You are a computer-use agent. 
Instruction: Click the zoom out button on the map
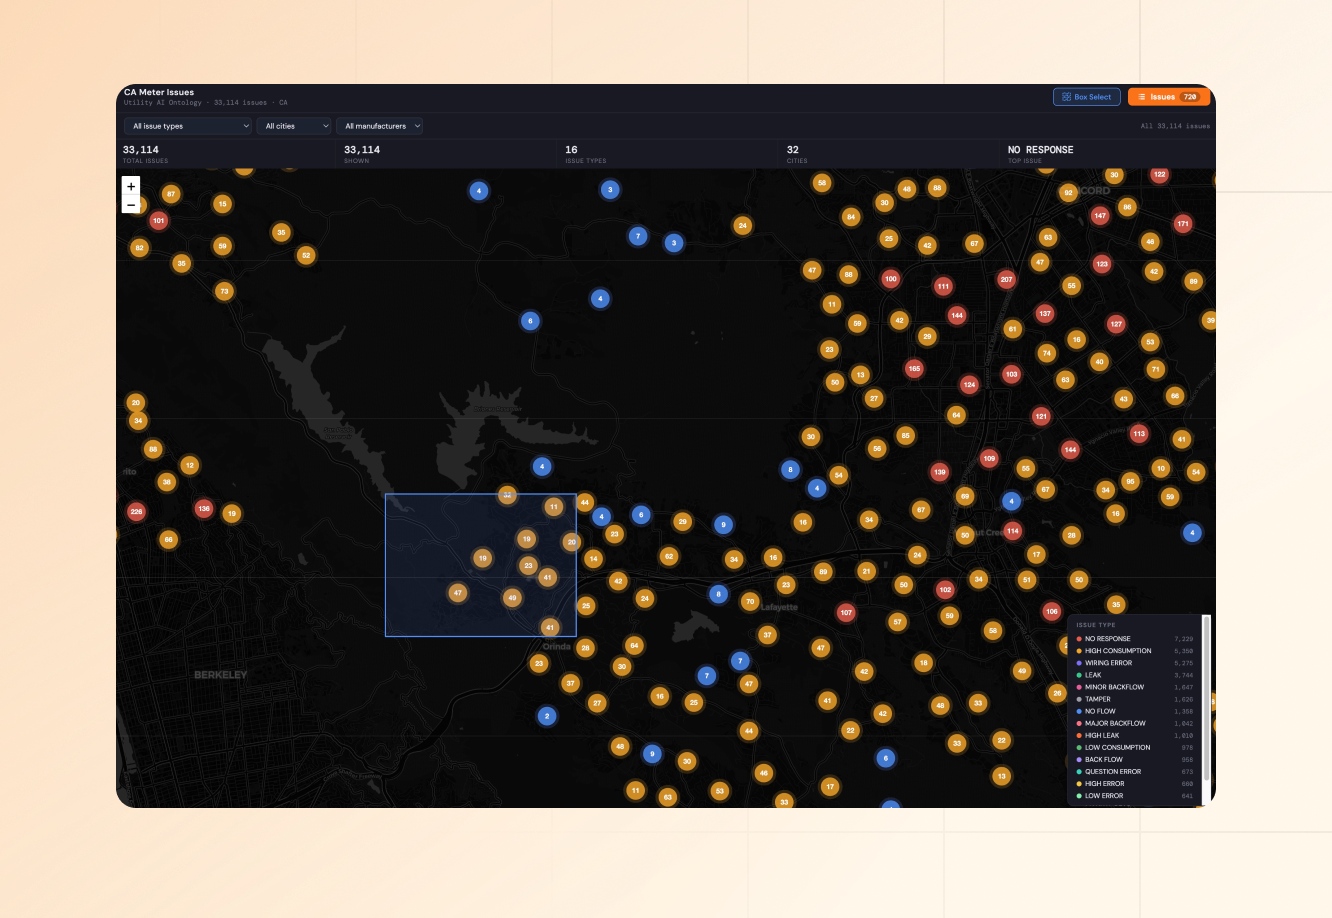131,203
